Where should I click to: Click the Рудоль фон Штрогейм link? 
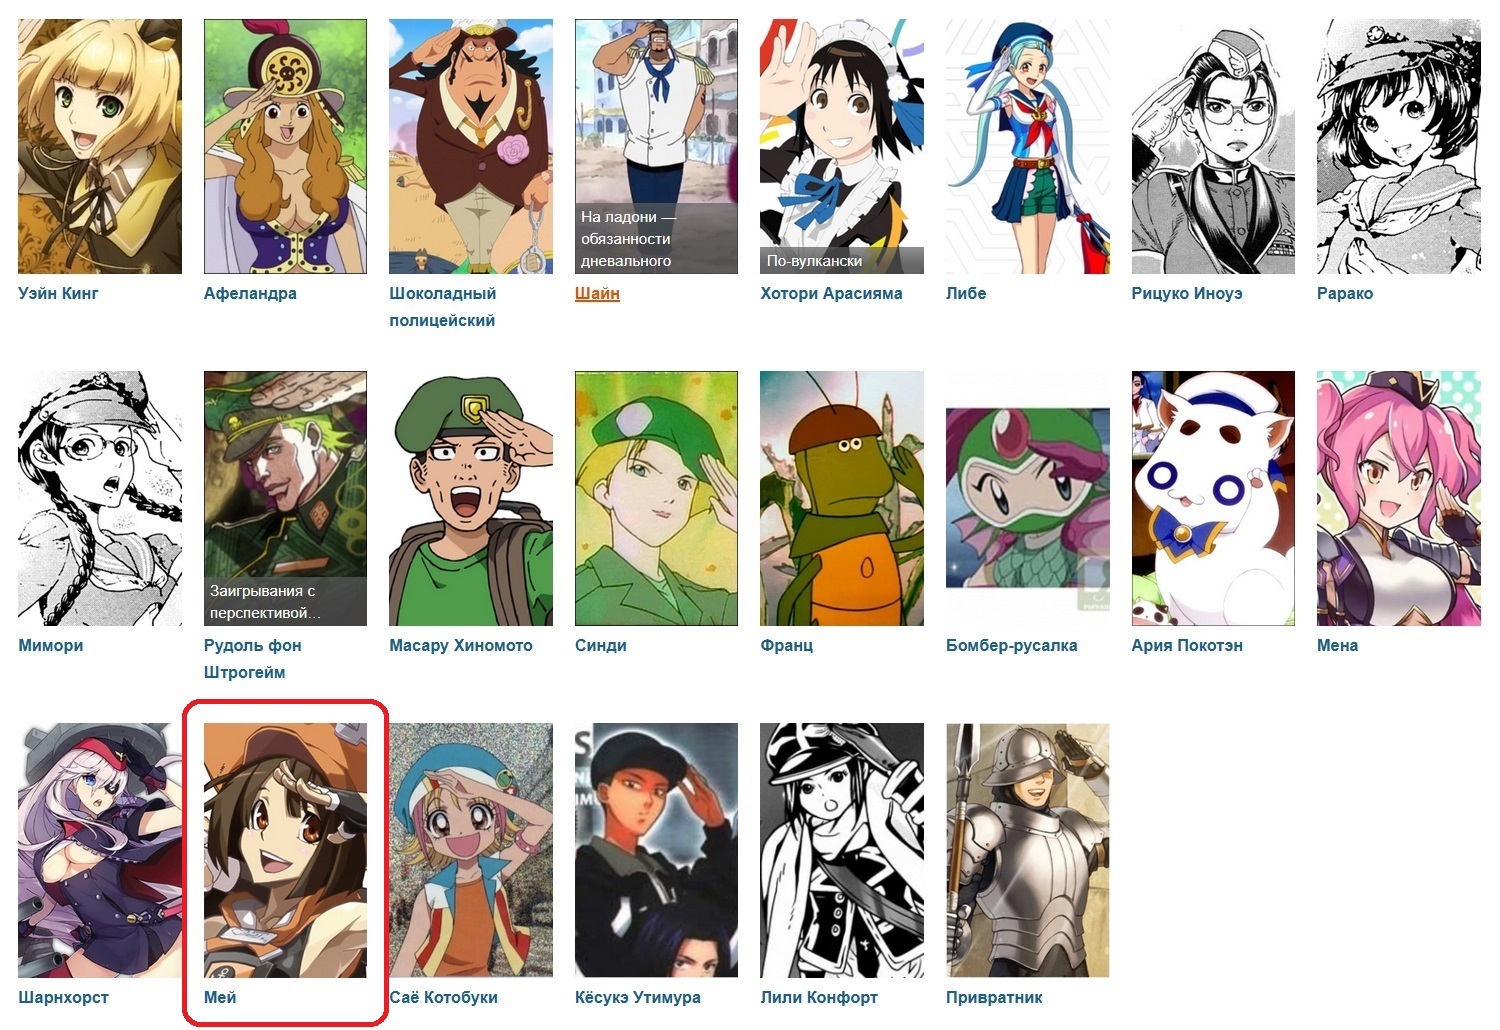pos(252,659)
